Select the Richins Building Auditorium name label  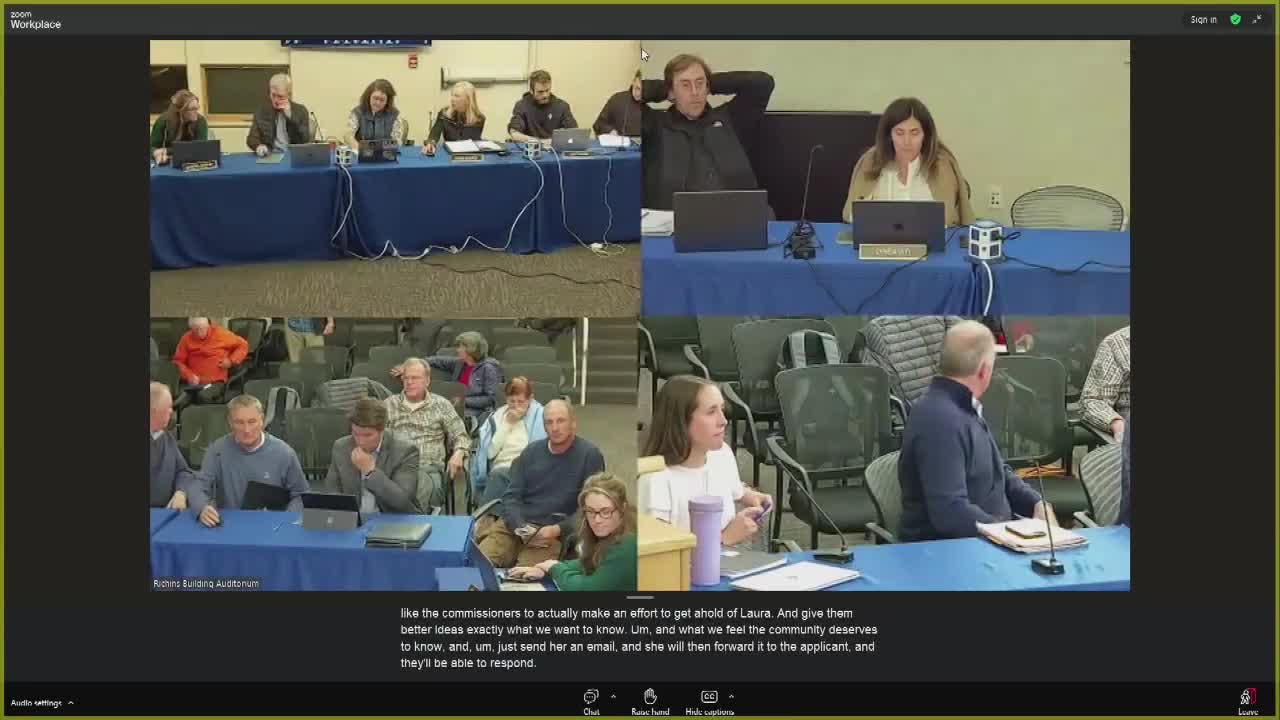[206, 583]
